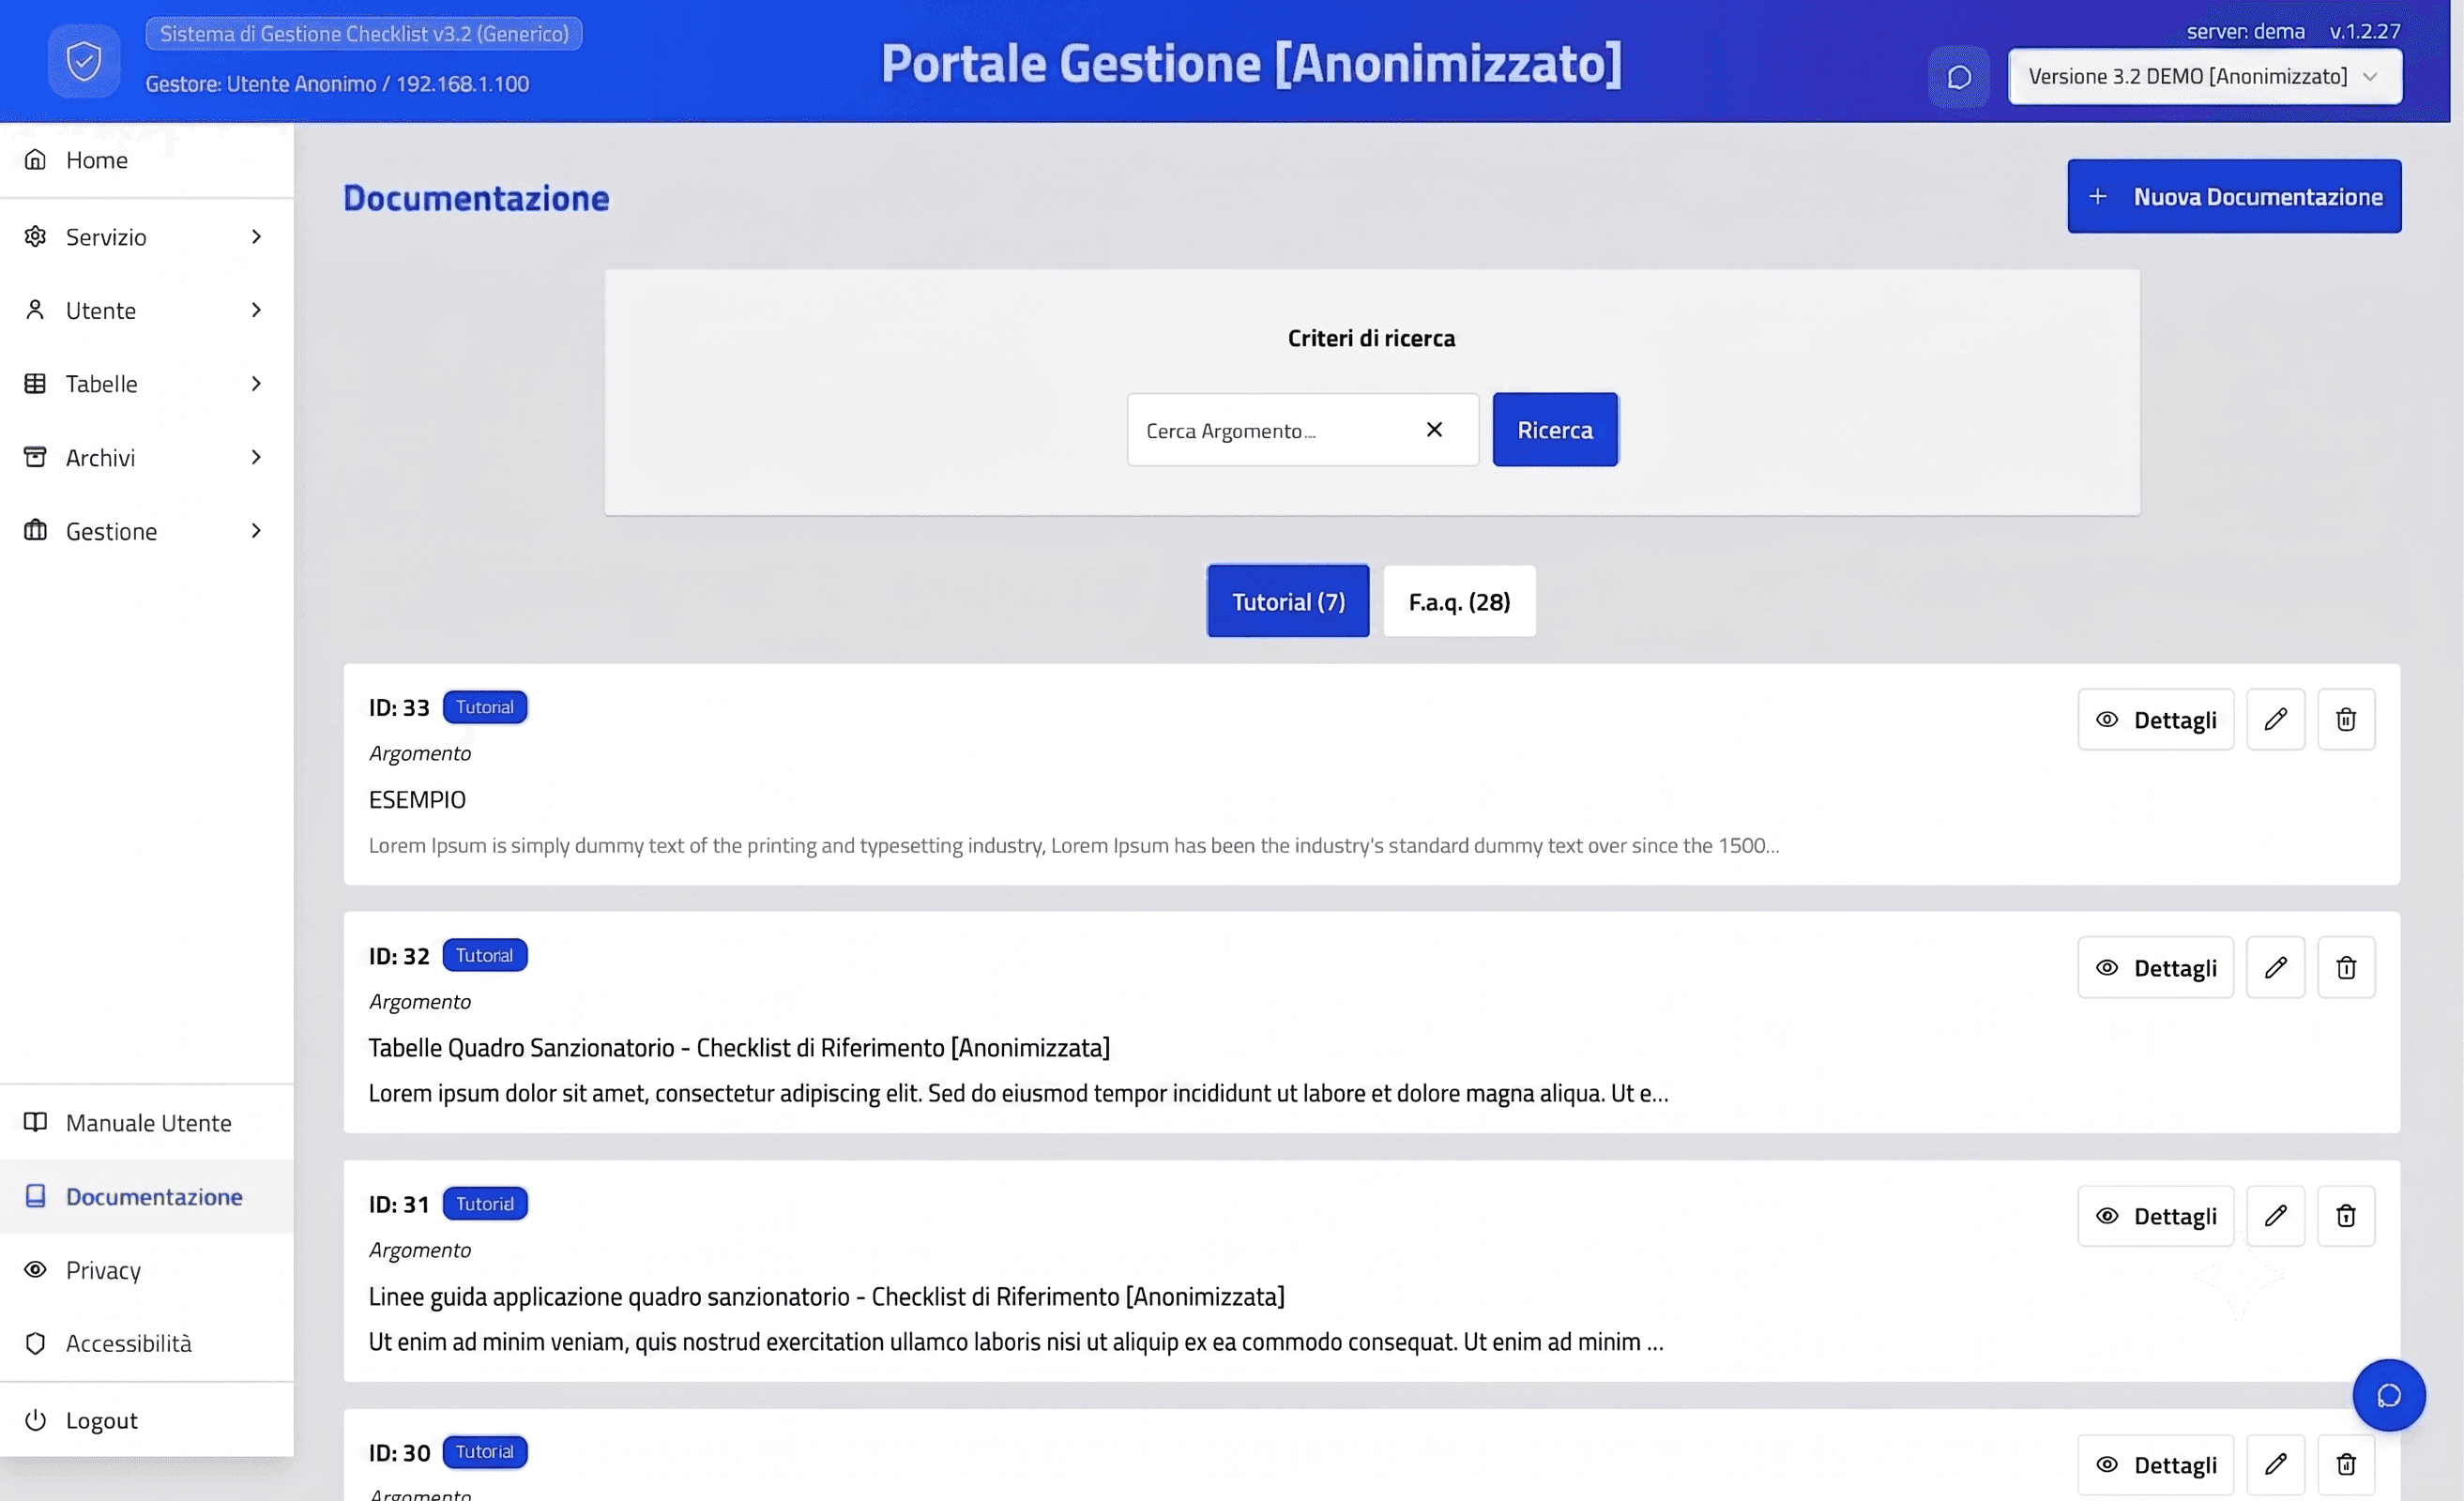The image size is (2464, 1501).
Task: Click the Home house icon
Action: pos(35,160)
